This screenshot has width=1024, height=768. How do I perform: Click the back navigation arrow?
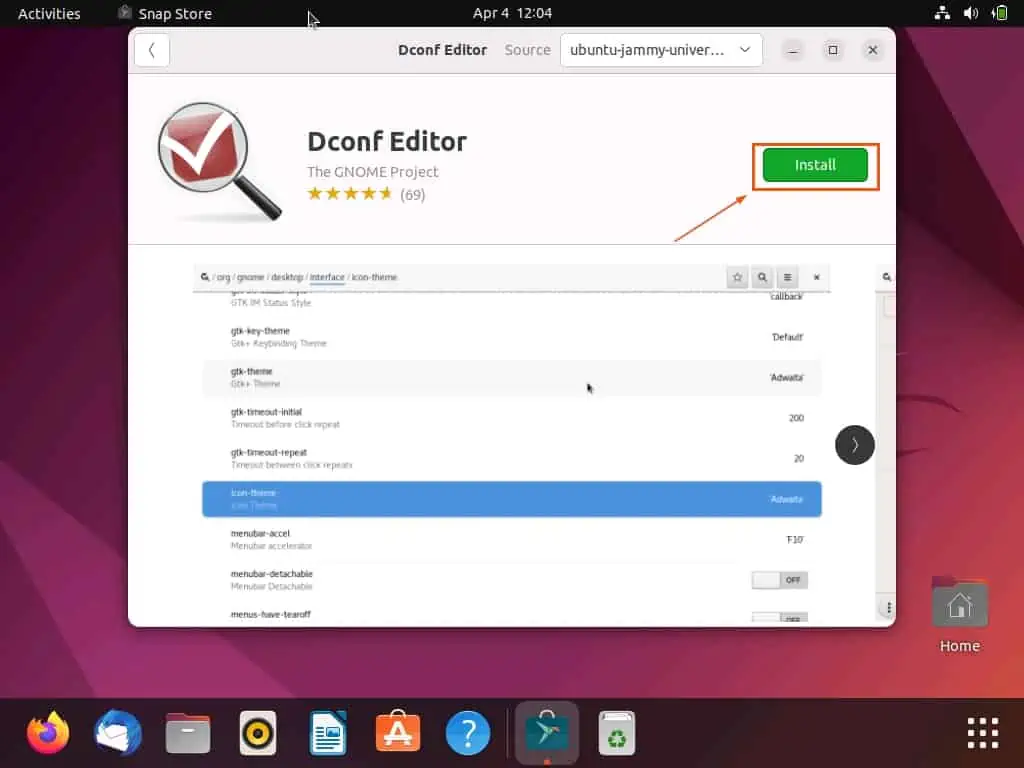(x=151, y=49)
